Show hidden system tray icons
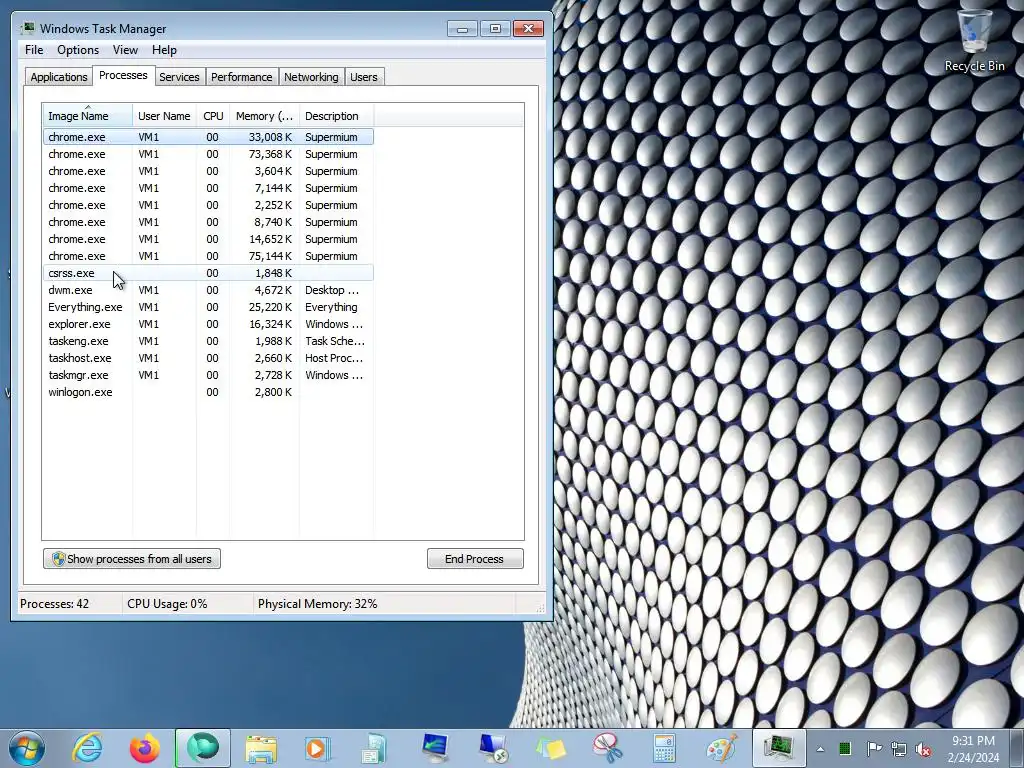The image size is (1024, 768). (820, 749)
